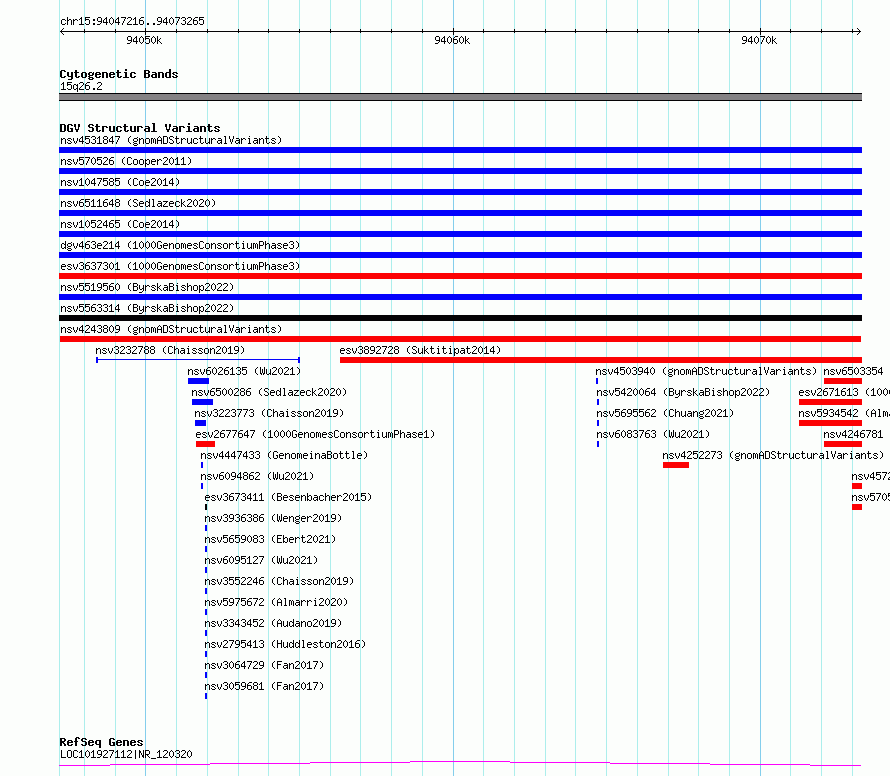890x776 pixels.
Task: Select nsv2795413 (Huddleston2016) label
Action: pos(286,644)
